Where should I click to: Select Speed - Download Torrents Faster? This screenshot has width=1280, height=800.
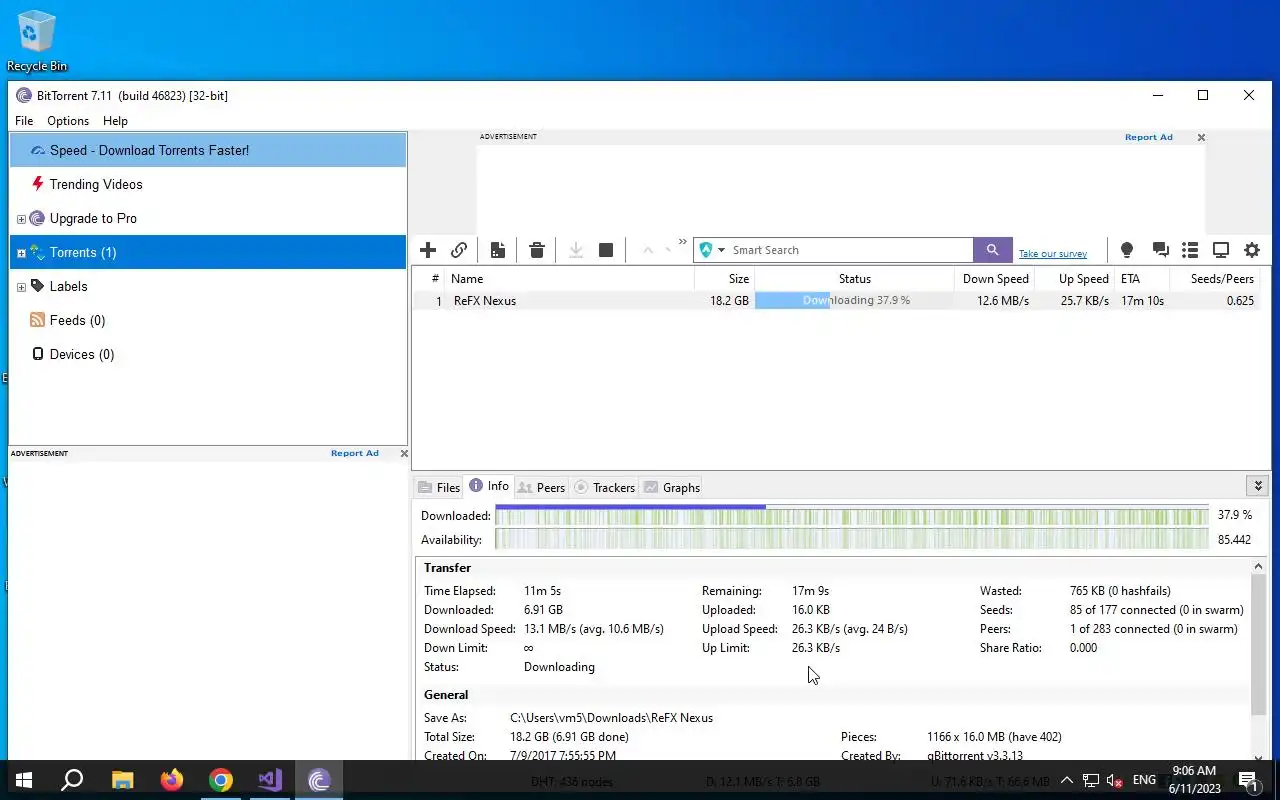(x=208, y=150)
